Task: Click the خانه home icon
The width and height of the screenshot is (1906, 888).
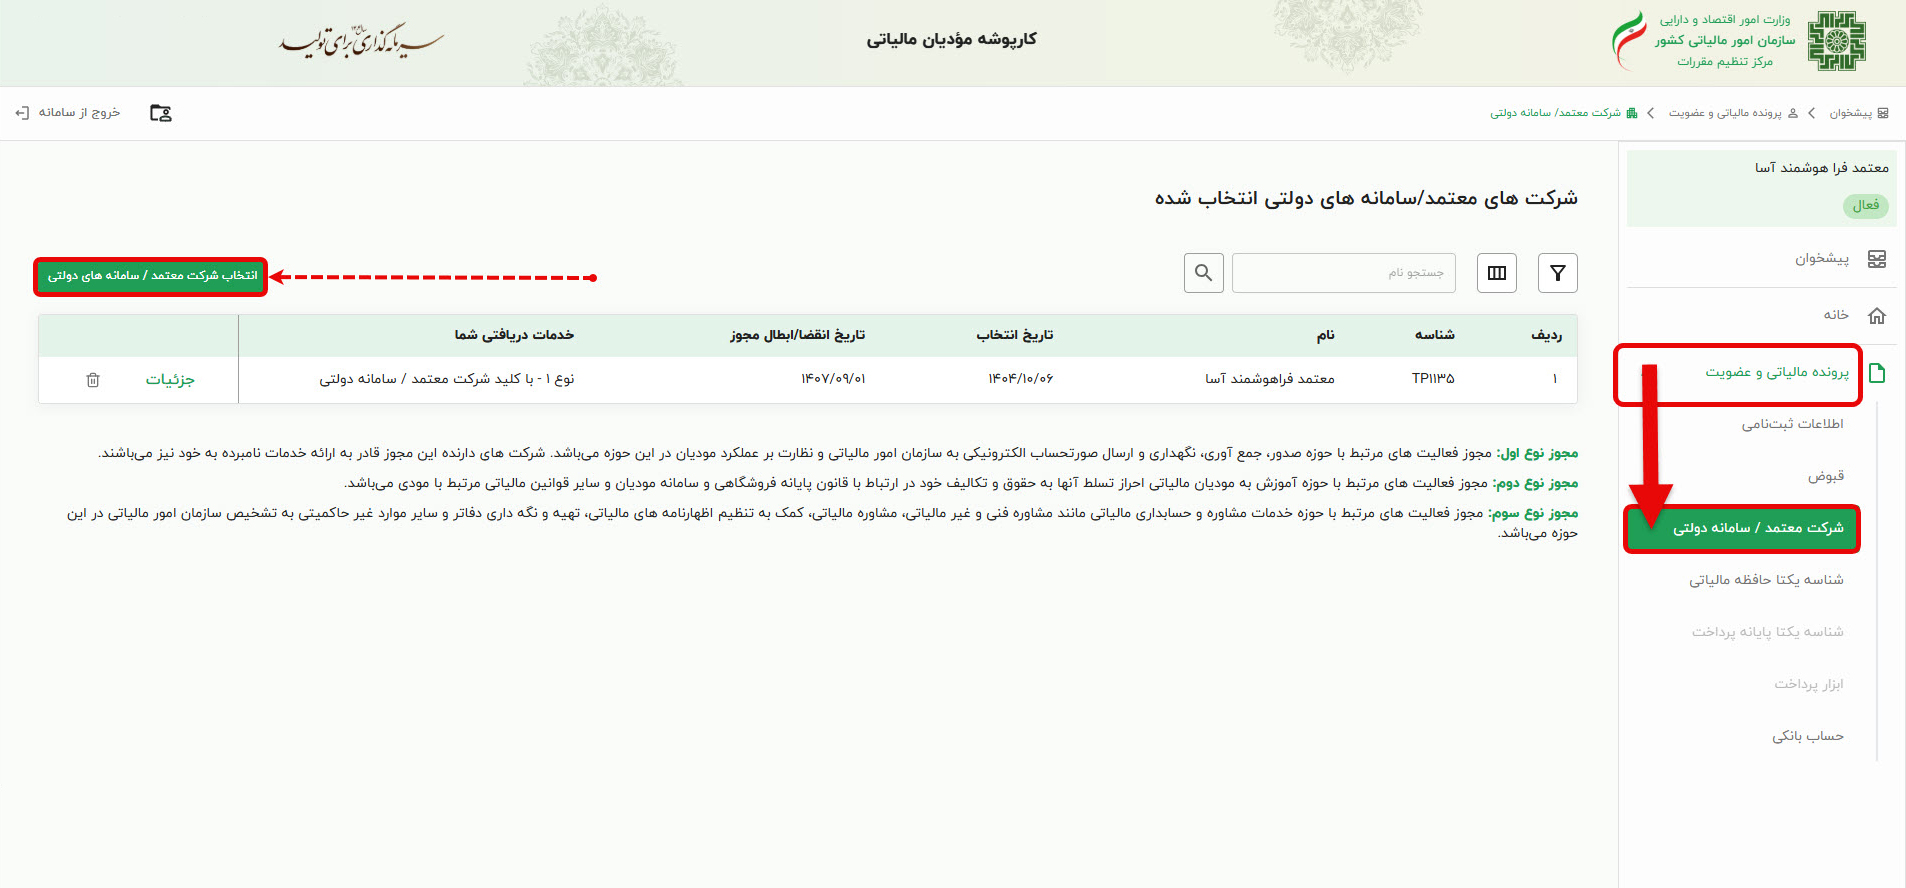Action: point(1877,316)
